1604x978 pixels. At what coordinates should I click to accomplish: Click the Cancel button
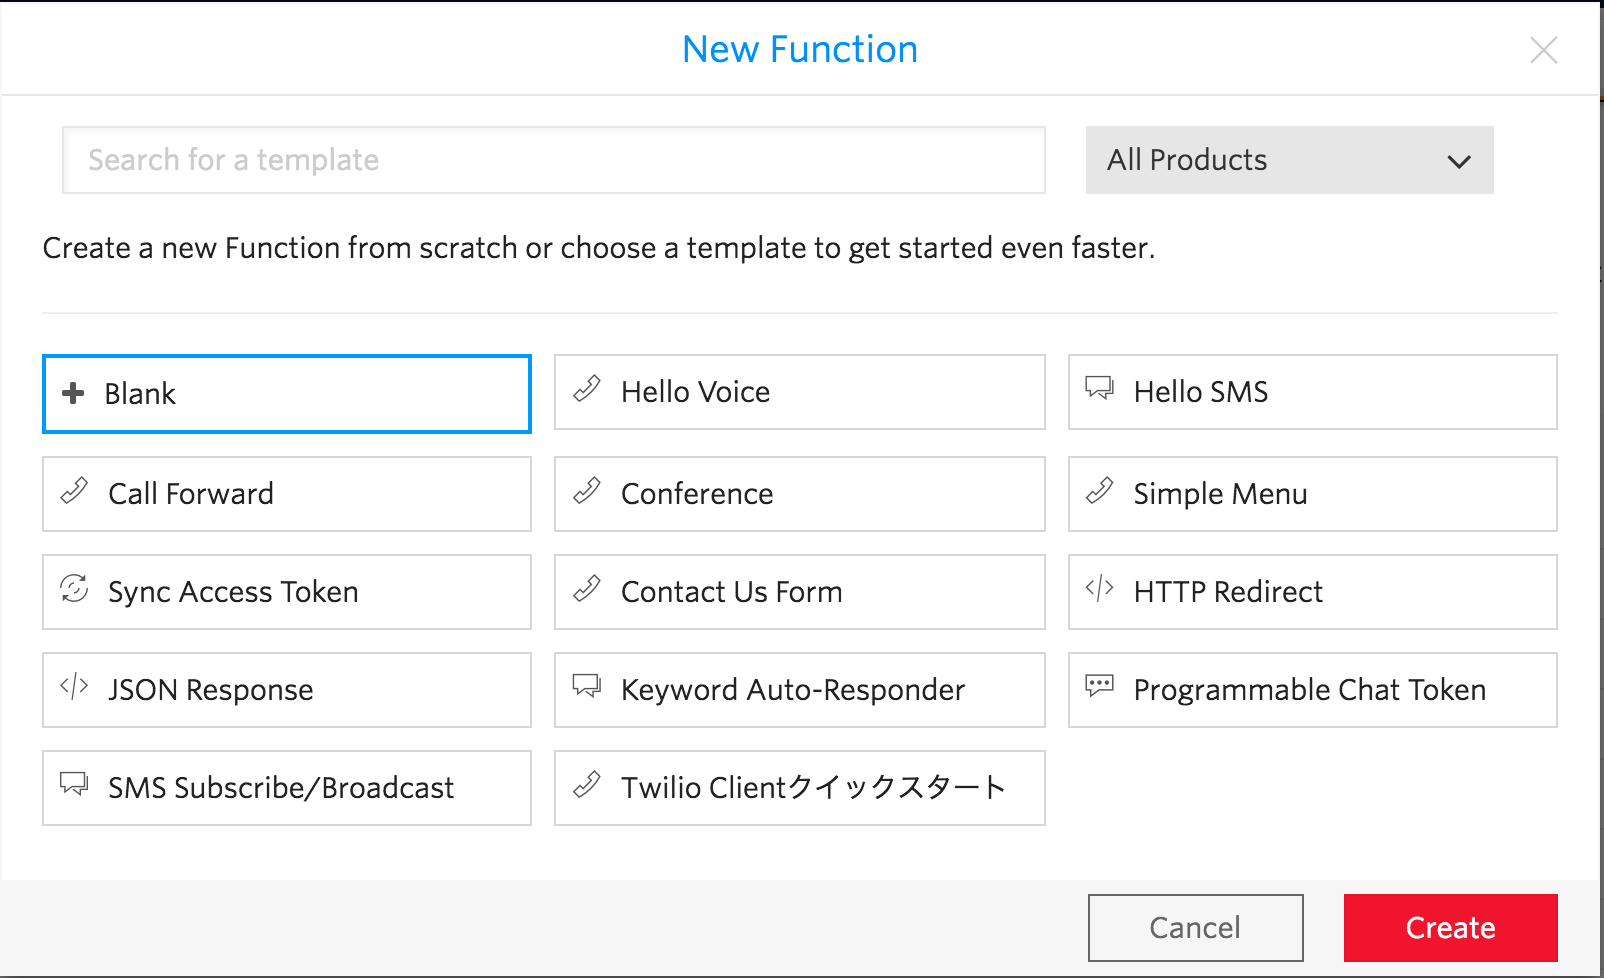click(1195, 927)
